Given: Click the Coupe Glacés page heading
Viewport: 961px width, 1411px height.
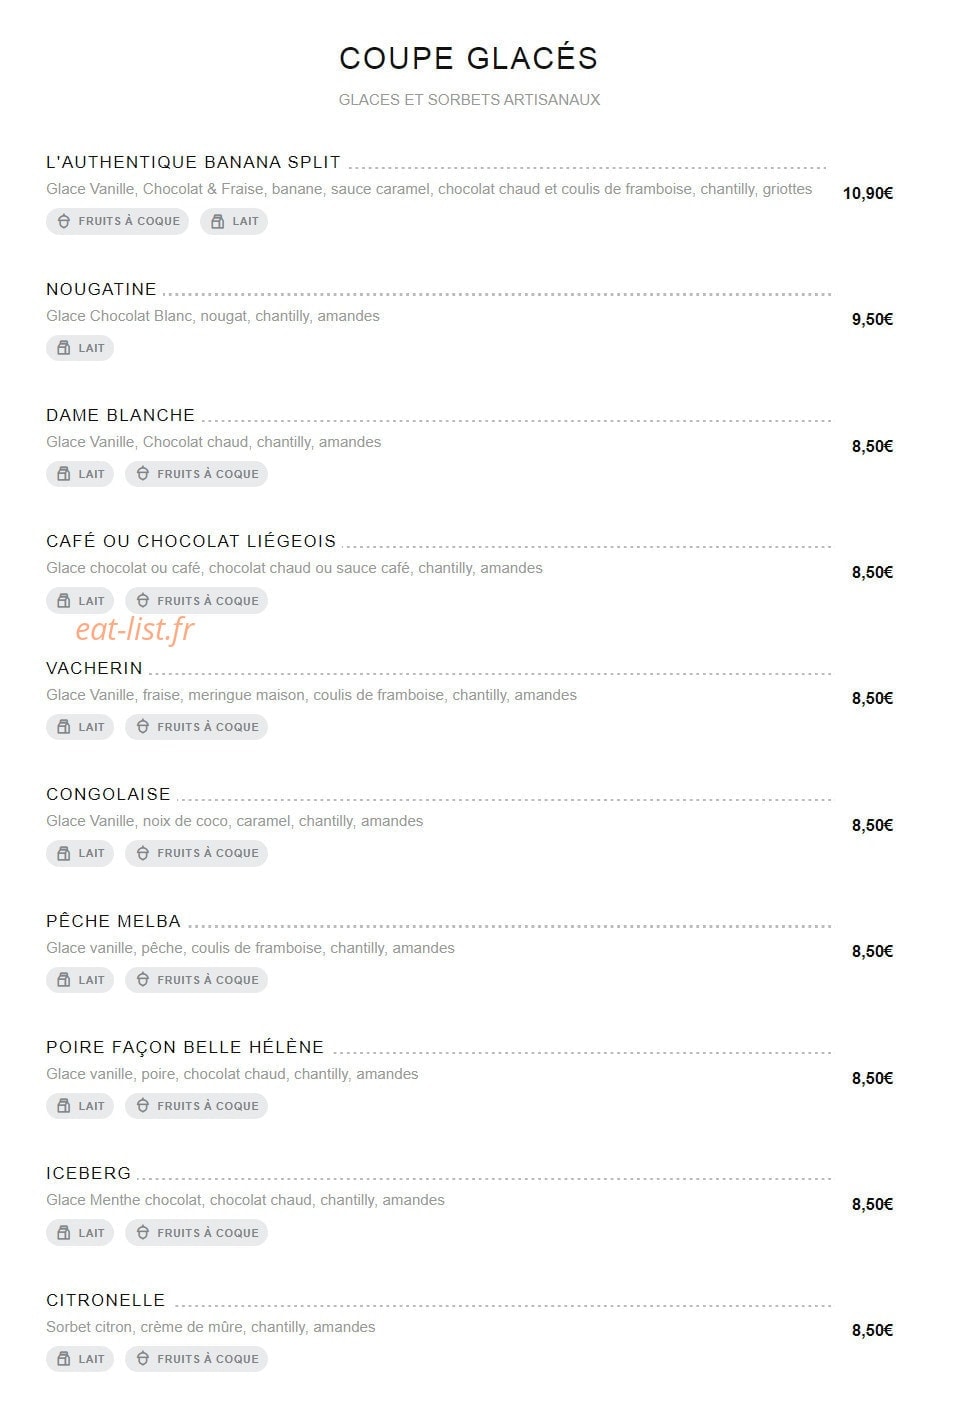Looking at the screenshot, I should tap(469, 58).
